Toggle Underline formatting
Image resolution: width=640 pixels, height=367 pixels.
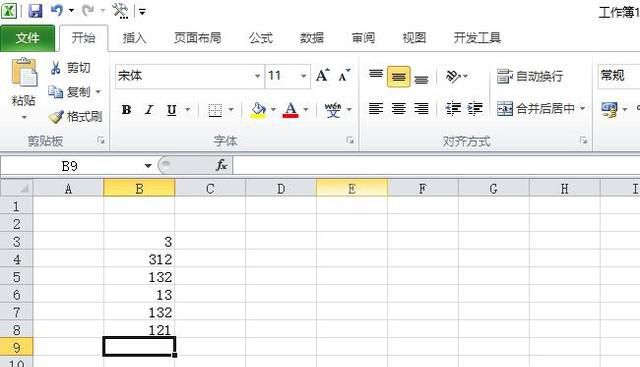coord(172,110)
